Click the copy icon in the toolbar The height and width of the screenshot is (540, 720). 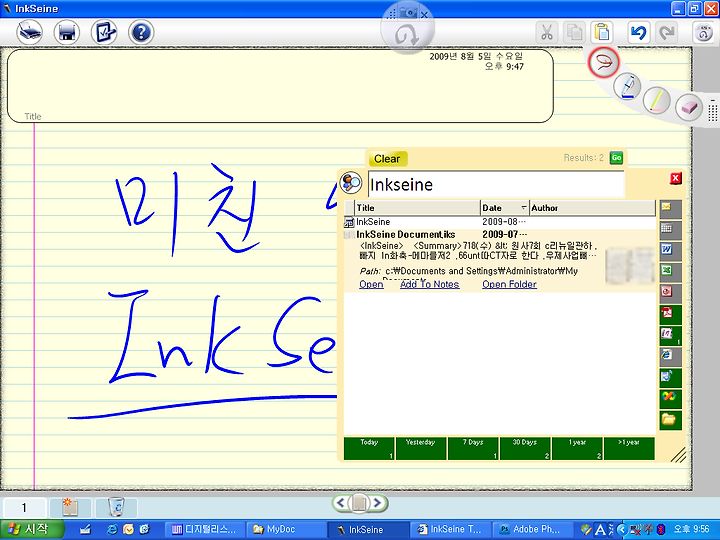(574, 33)
